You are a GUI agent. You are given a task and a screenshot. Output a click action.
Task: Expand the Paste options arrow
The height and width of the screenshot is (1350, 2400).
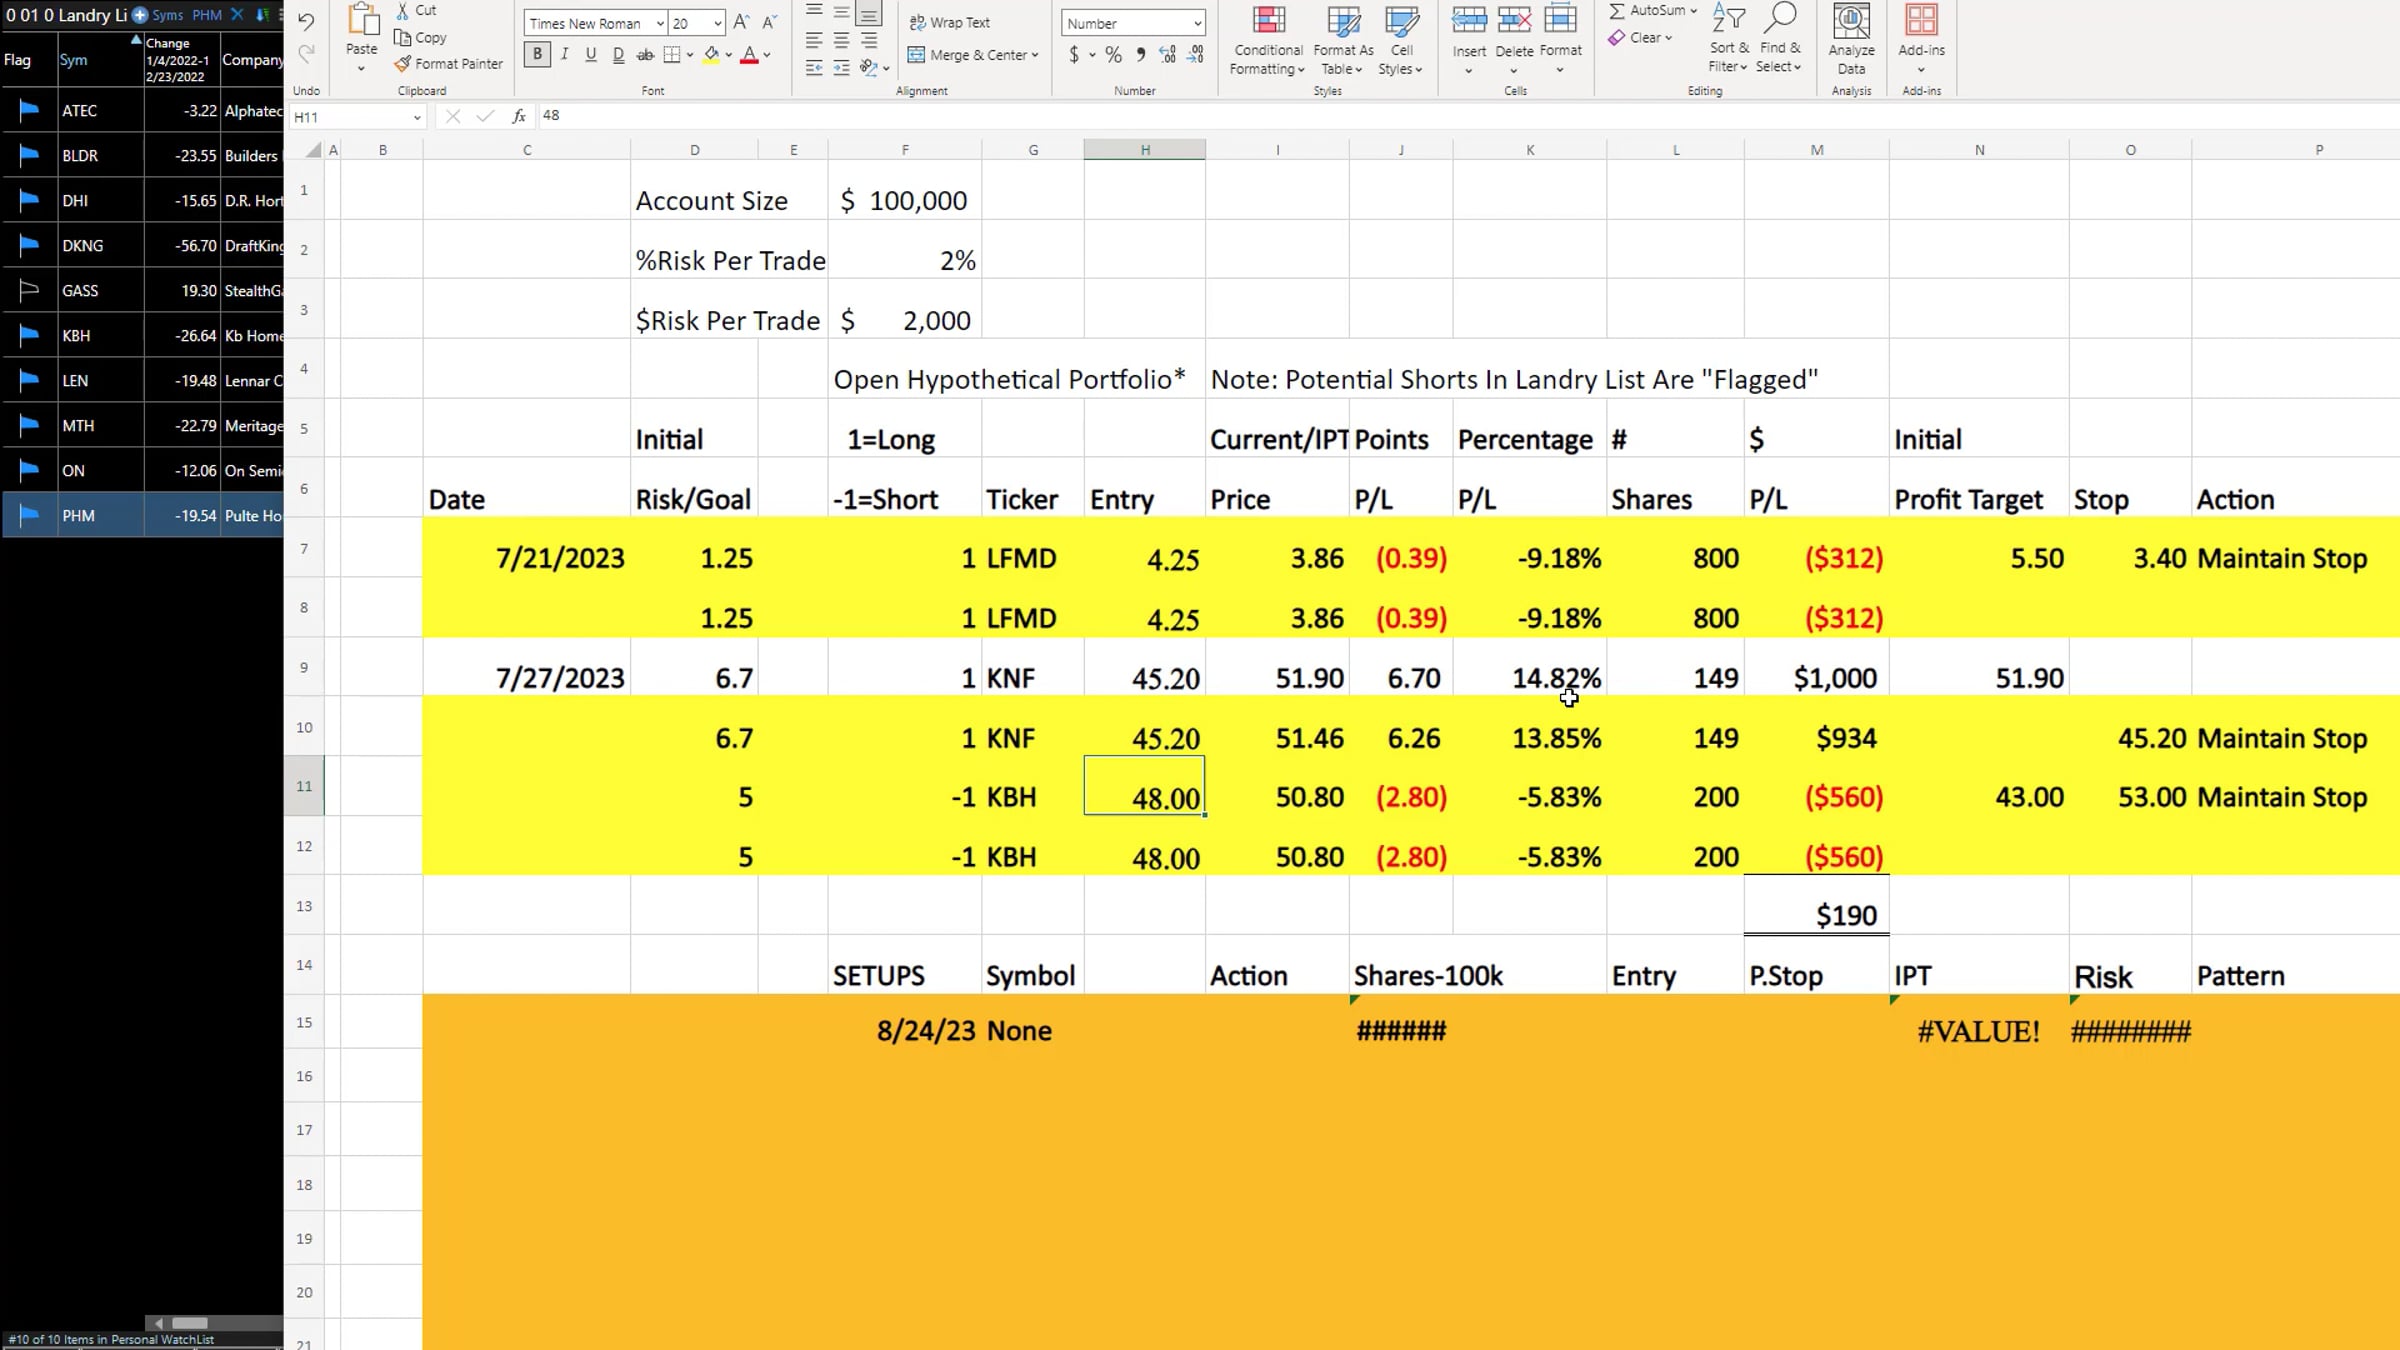pos(361,69)
